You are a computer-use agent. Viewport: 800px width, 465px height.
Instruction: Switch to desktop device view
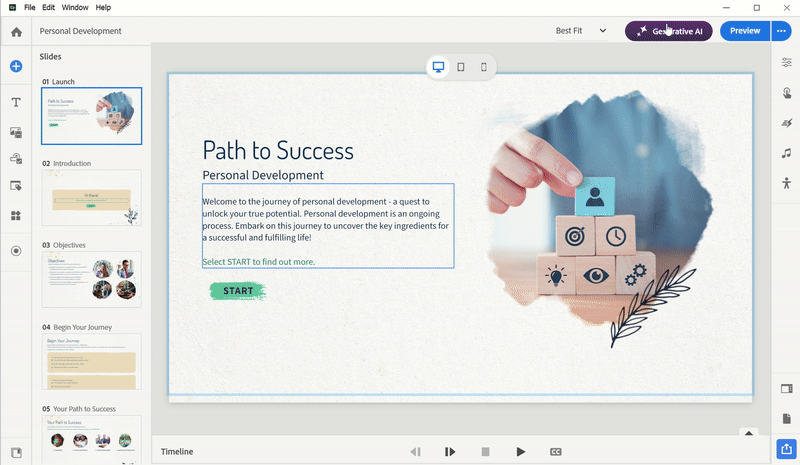[438, 67]
